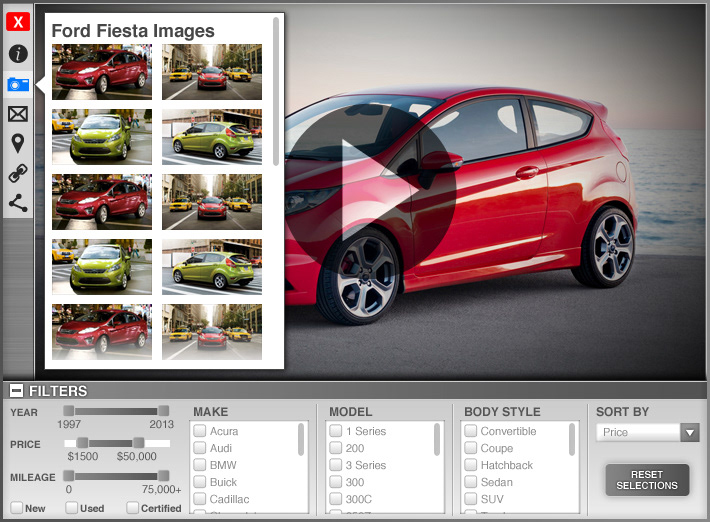Check the 300 model
710x522 pixels.
click(x=336, y=482)
